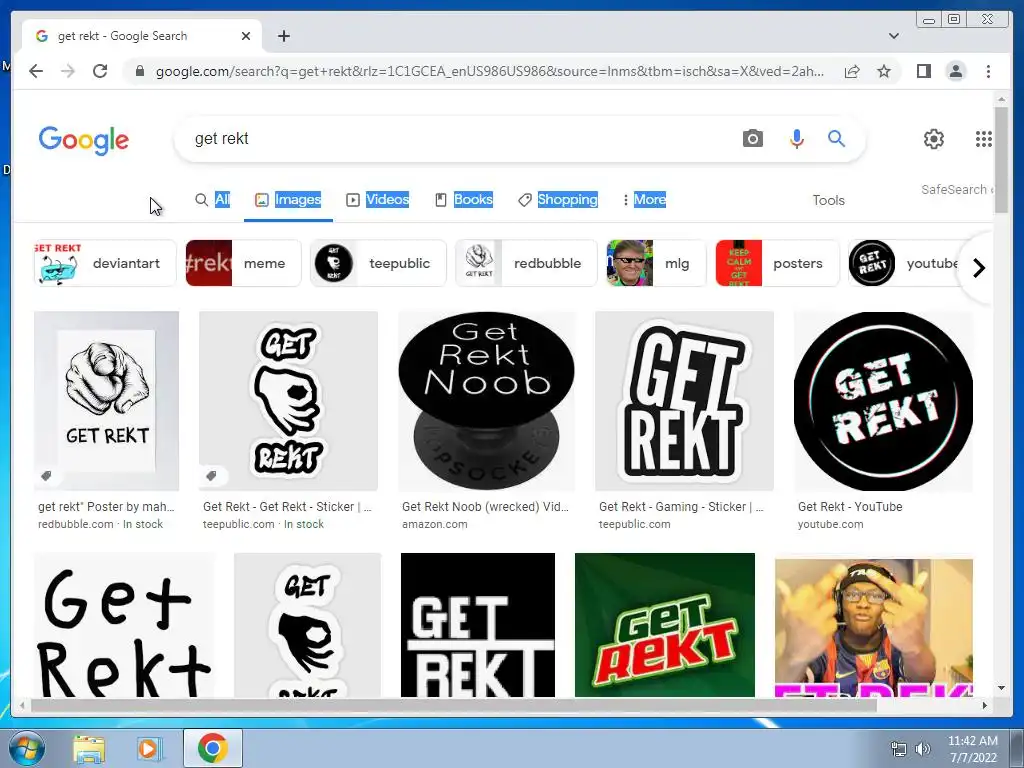Filter results with the mlg chip
The height and width of the screenshot is (768, 1024).
coord(656,263)
